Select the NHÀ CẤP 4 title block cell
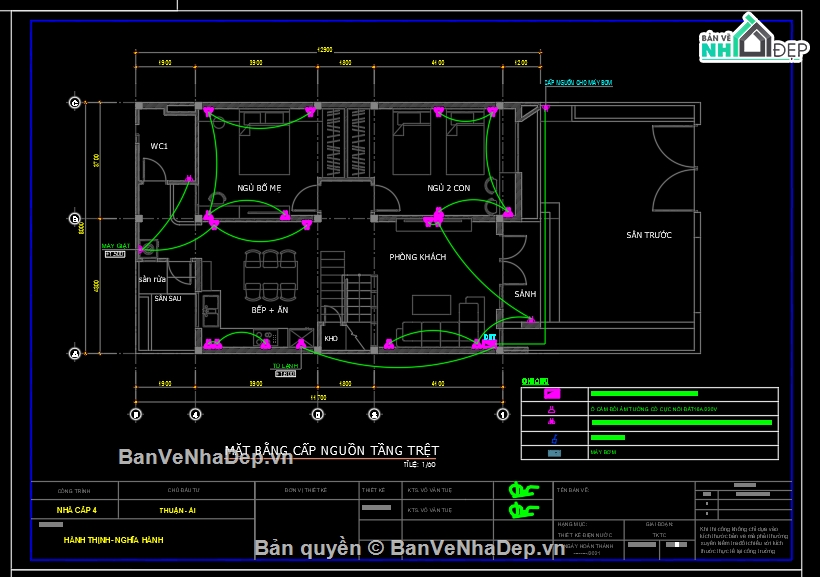This screenshot has height=577, width=820. point(76,510)
